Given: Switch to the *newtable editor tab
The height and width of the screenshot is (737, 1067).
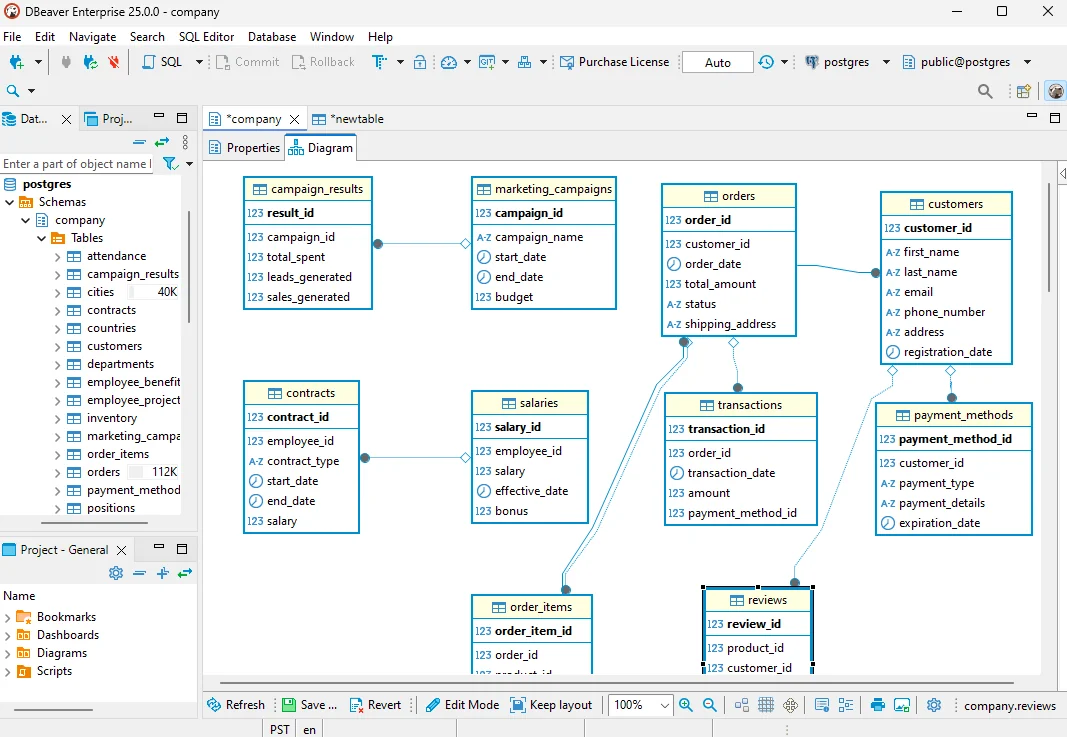Looking at the screenshot, I should (348, 119).
